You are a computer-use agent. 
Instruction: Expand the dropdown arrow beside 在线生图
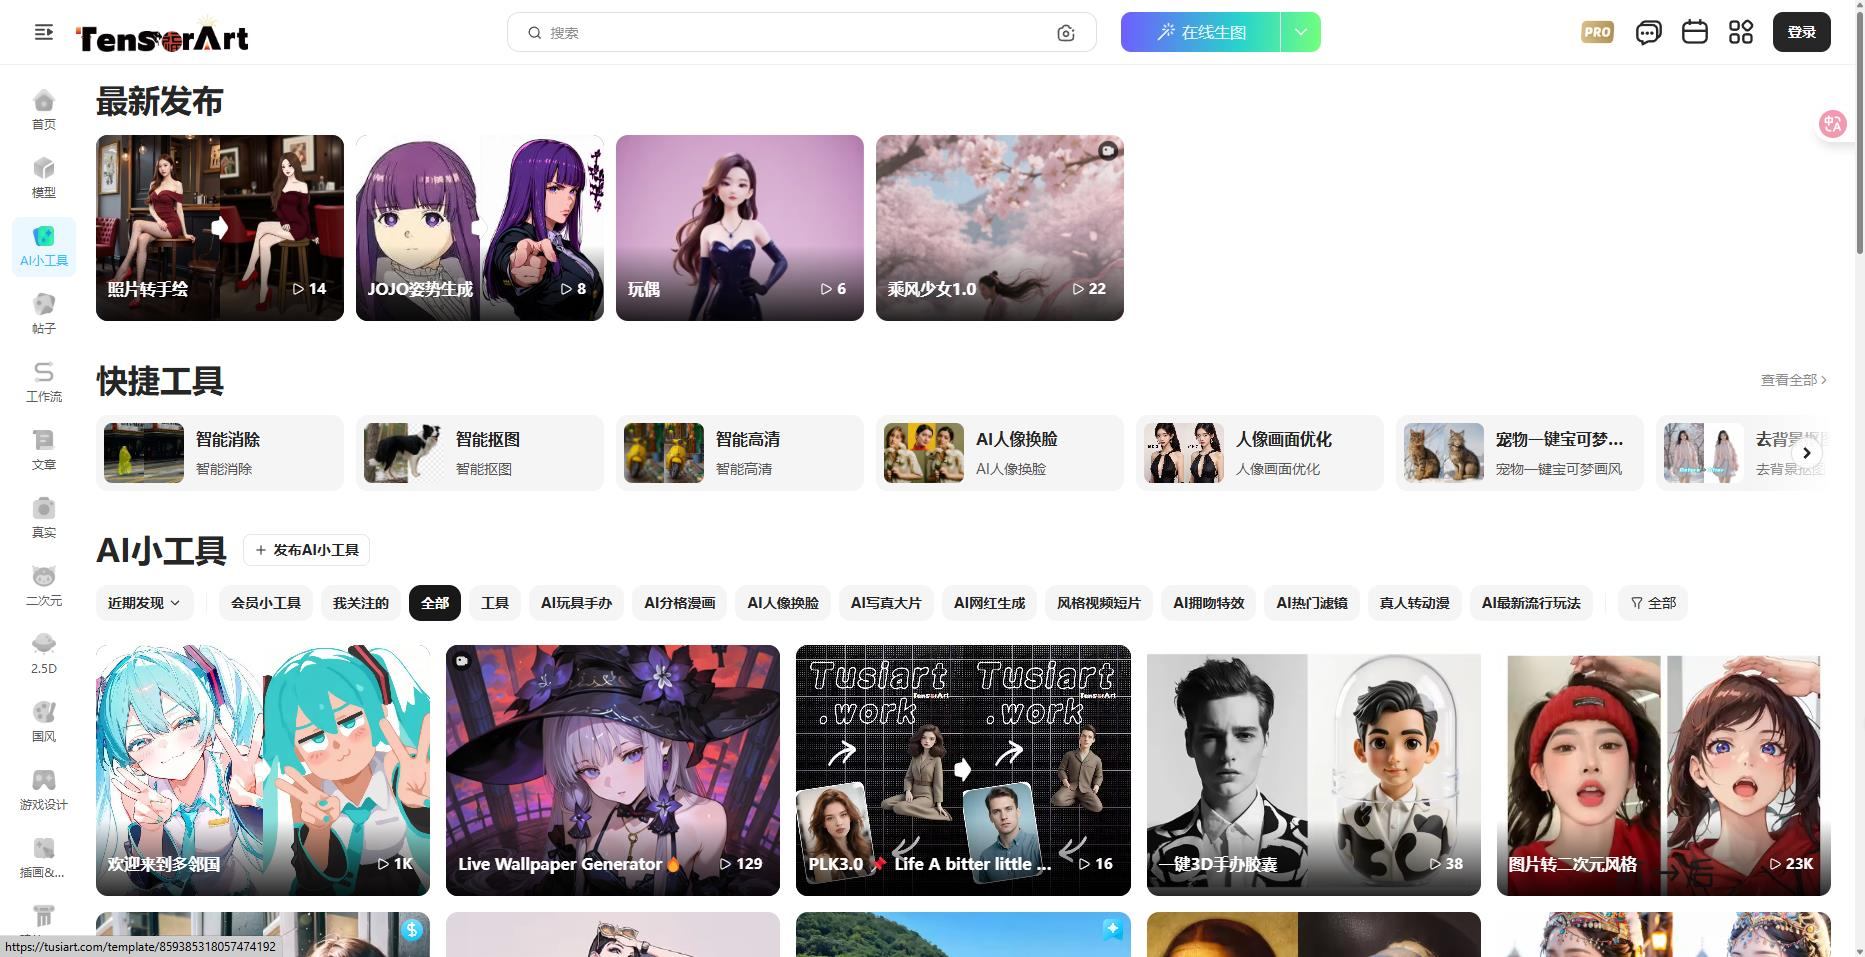(1300, 32)
